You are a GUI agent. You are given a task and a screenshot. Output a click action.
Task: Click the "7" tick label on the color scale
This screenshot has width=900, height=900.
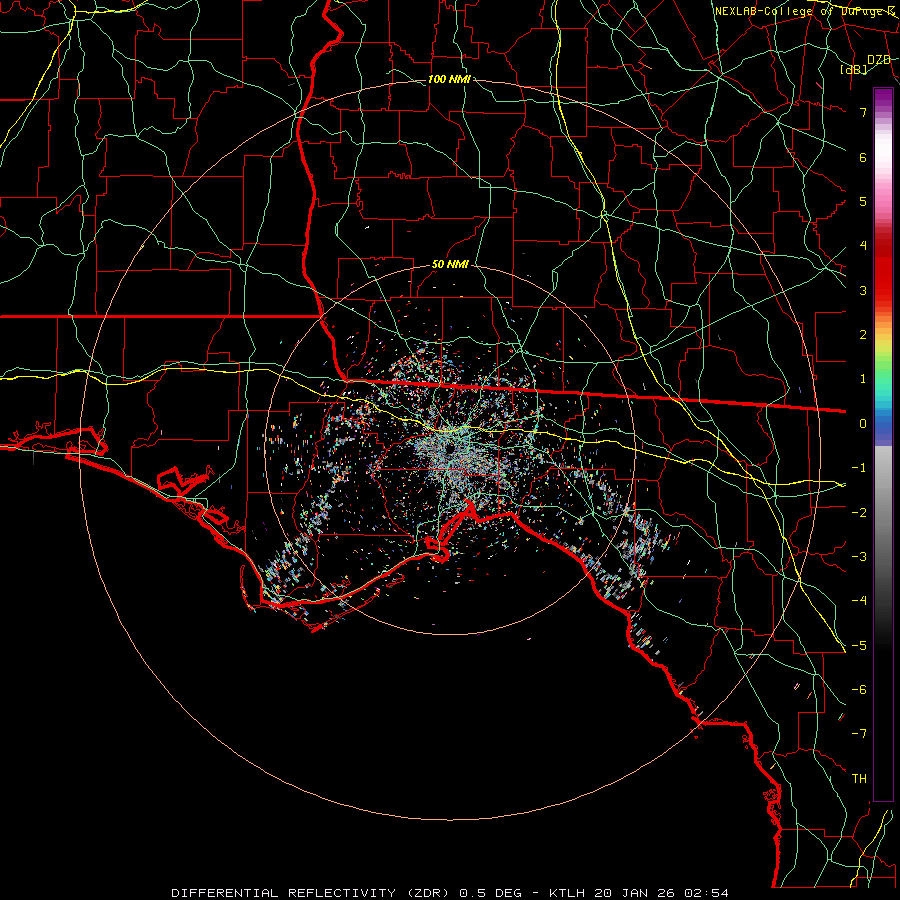click(863, 112)
